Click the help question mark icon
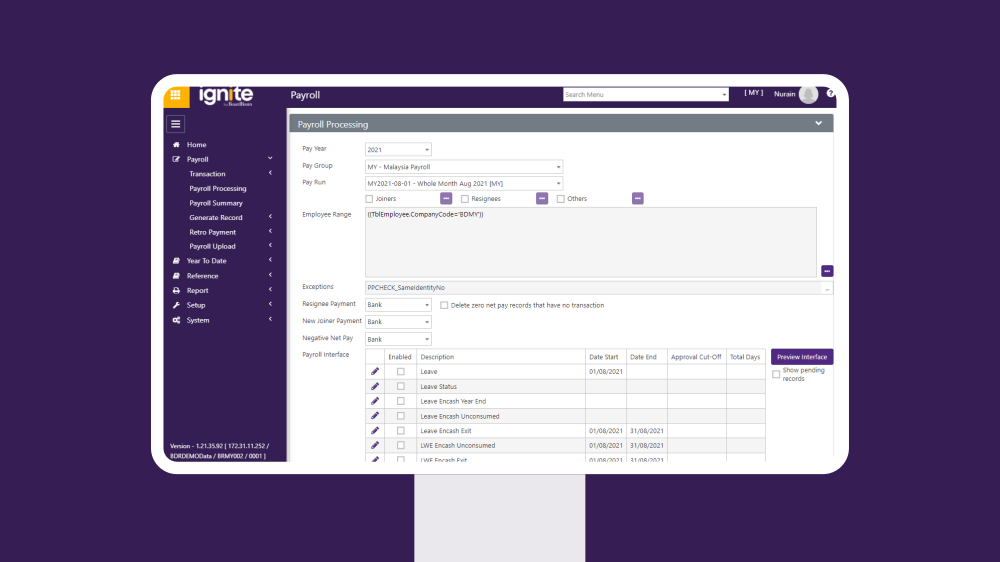The width and height of the screenshot is (1000, 562). point(830,94)
